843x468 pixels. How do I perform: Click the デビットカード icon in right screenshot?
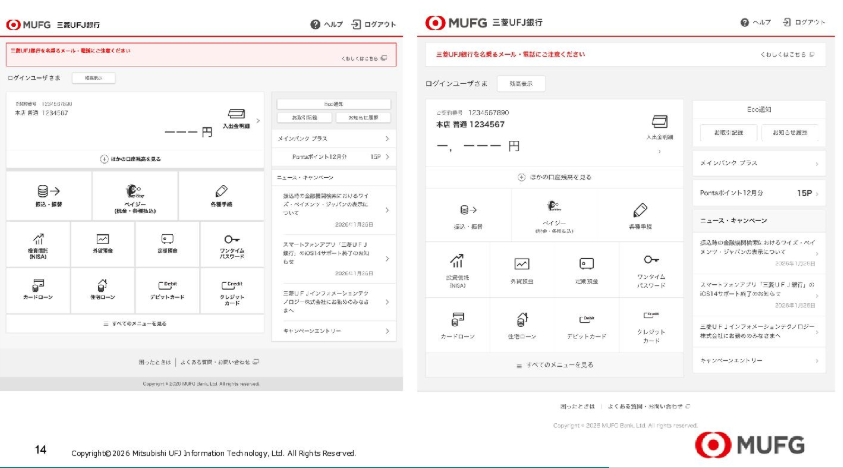point(587,319)
